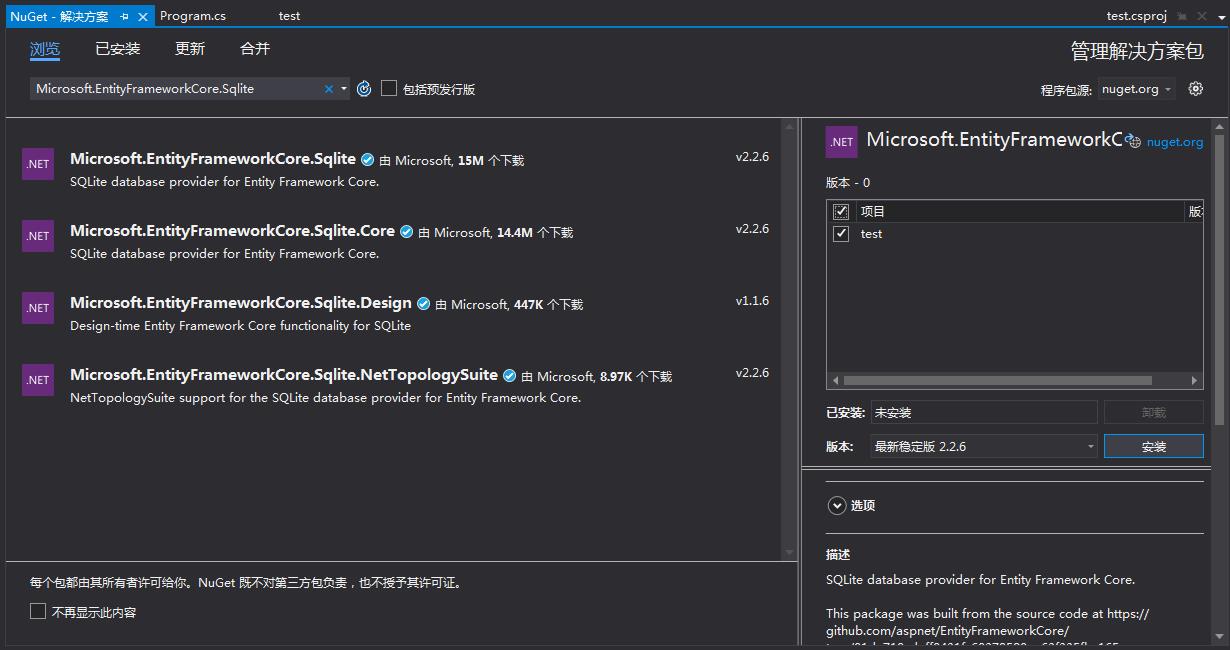Open the test document tab
The image size is (1230, 650).
click(x=289, y=16)
